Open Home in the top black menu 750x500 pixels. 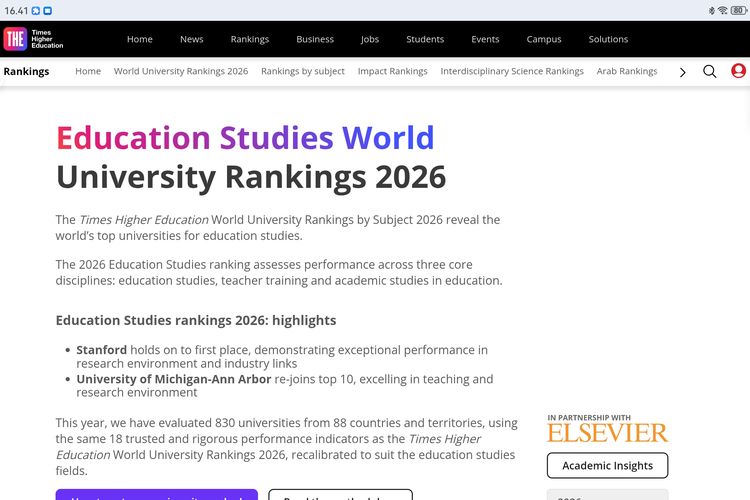click(x=140, y=39)
